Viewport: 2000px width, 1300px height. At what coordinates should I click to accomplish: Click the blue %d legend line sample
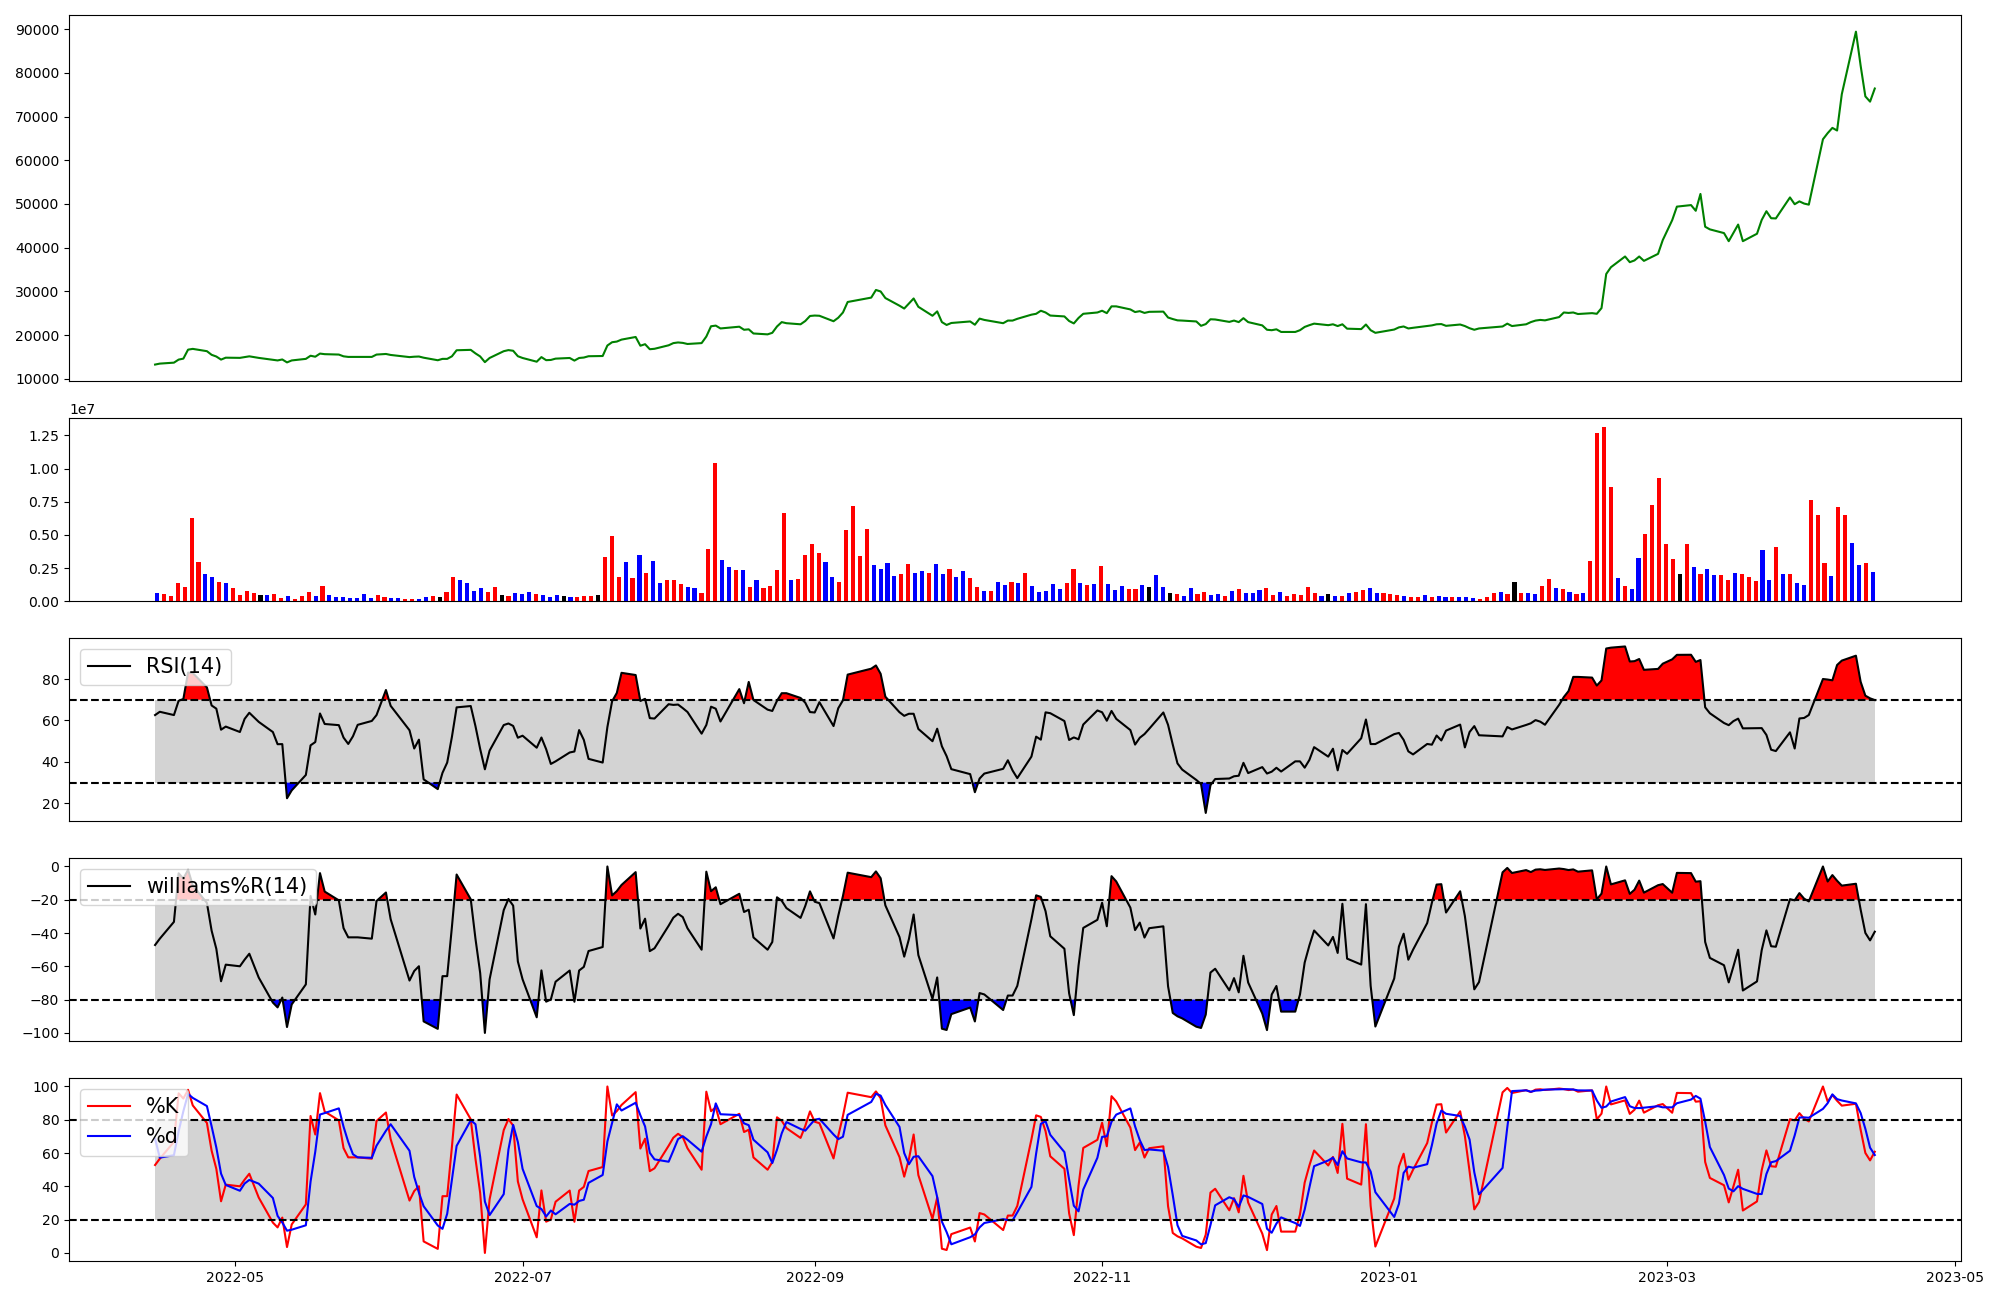109,1136
